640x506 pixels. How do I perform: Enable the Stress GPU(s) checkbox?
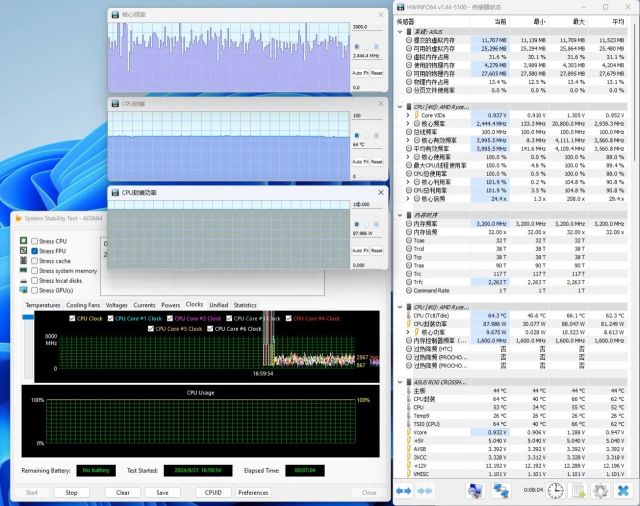pyautogui.click(x=35, y=290)
